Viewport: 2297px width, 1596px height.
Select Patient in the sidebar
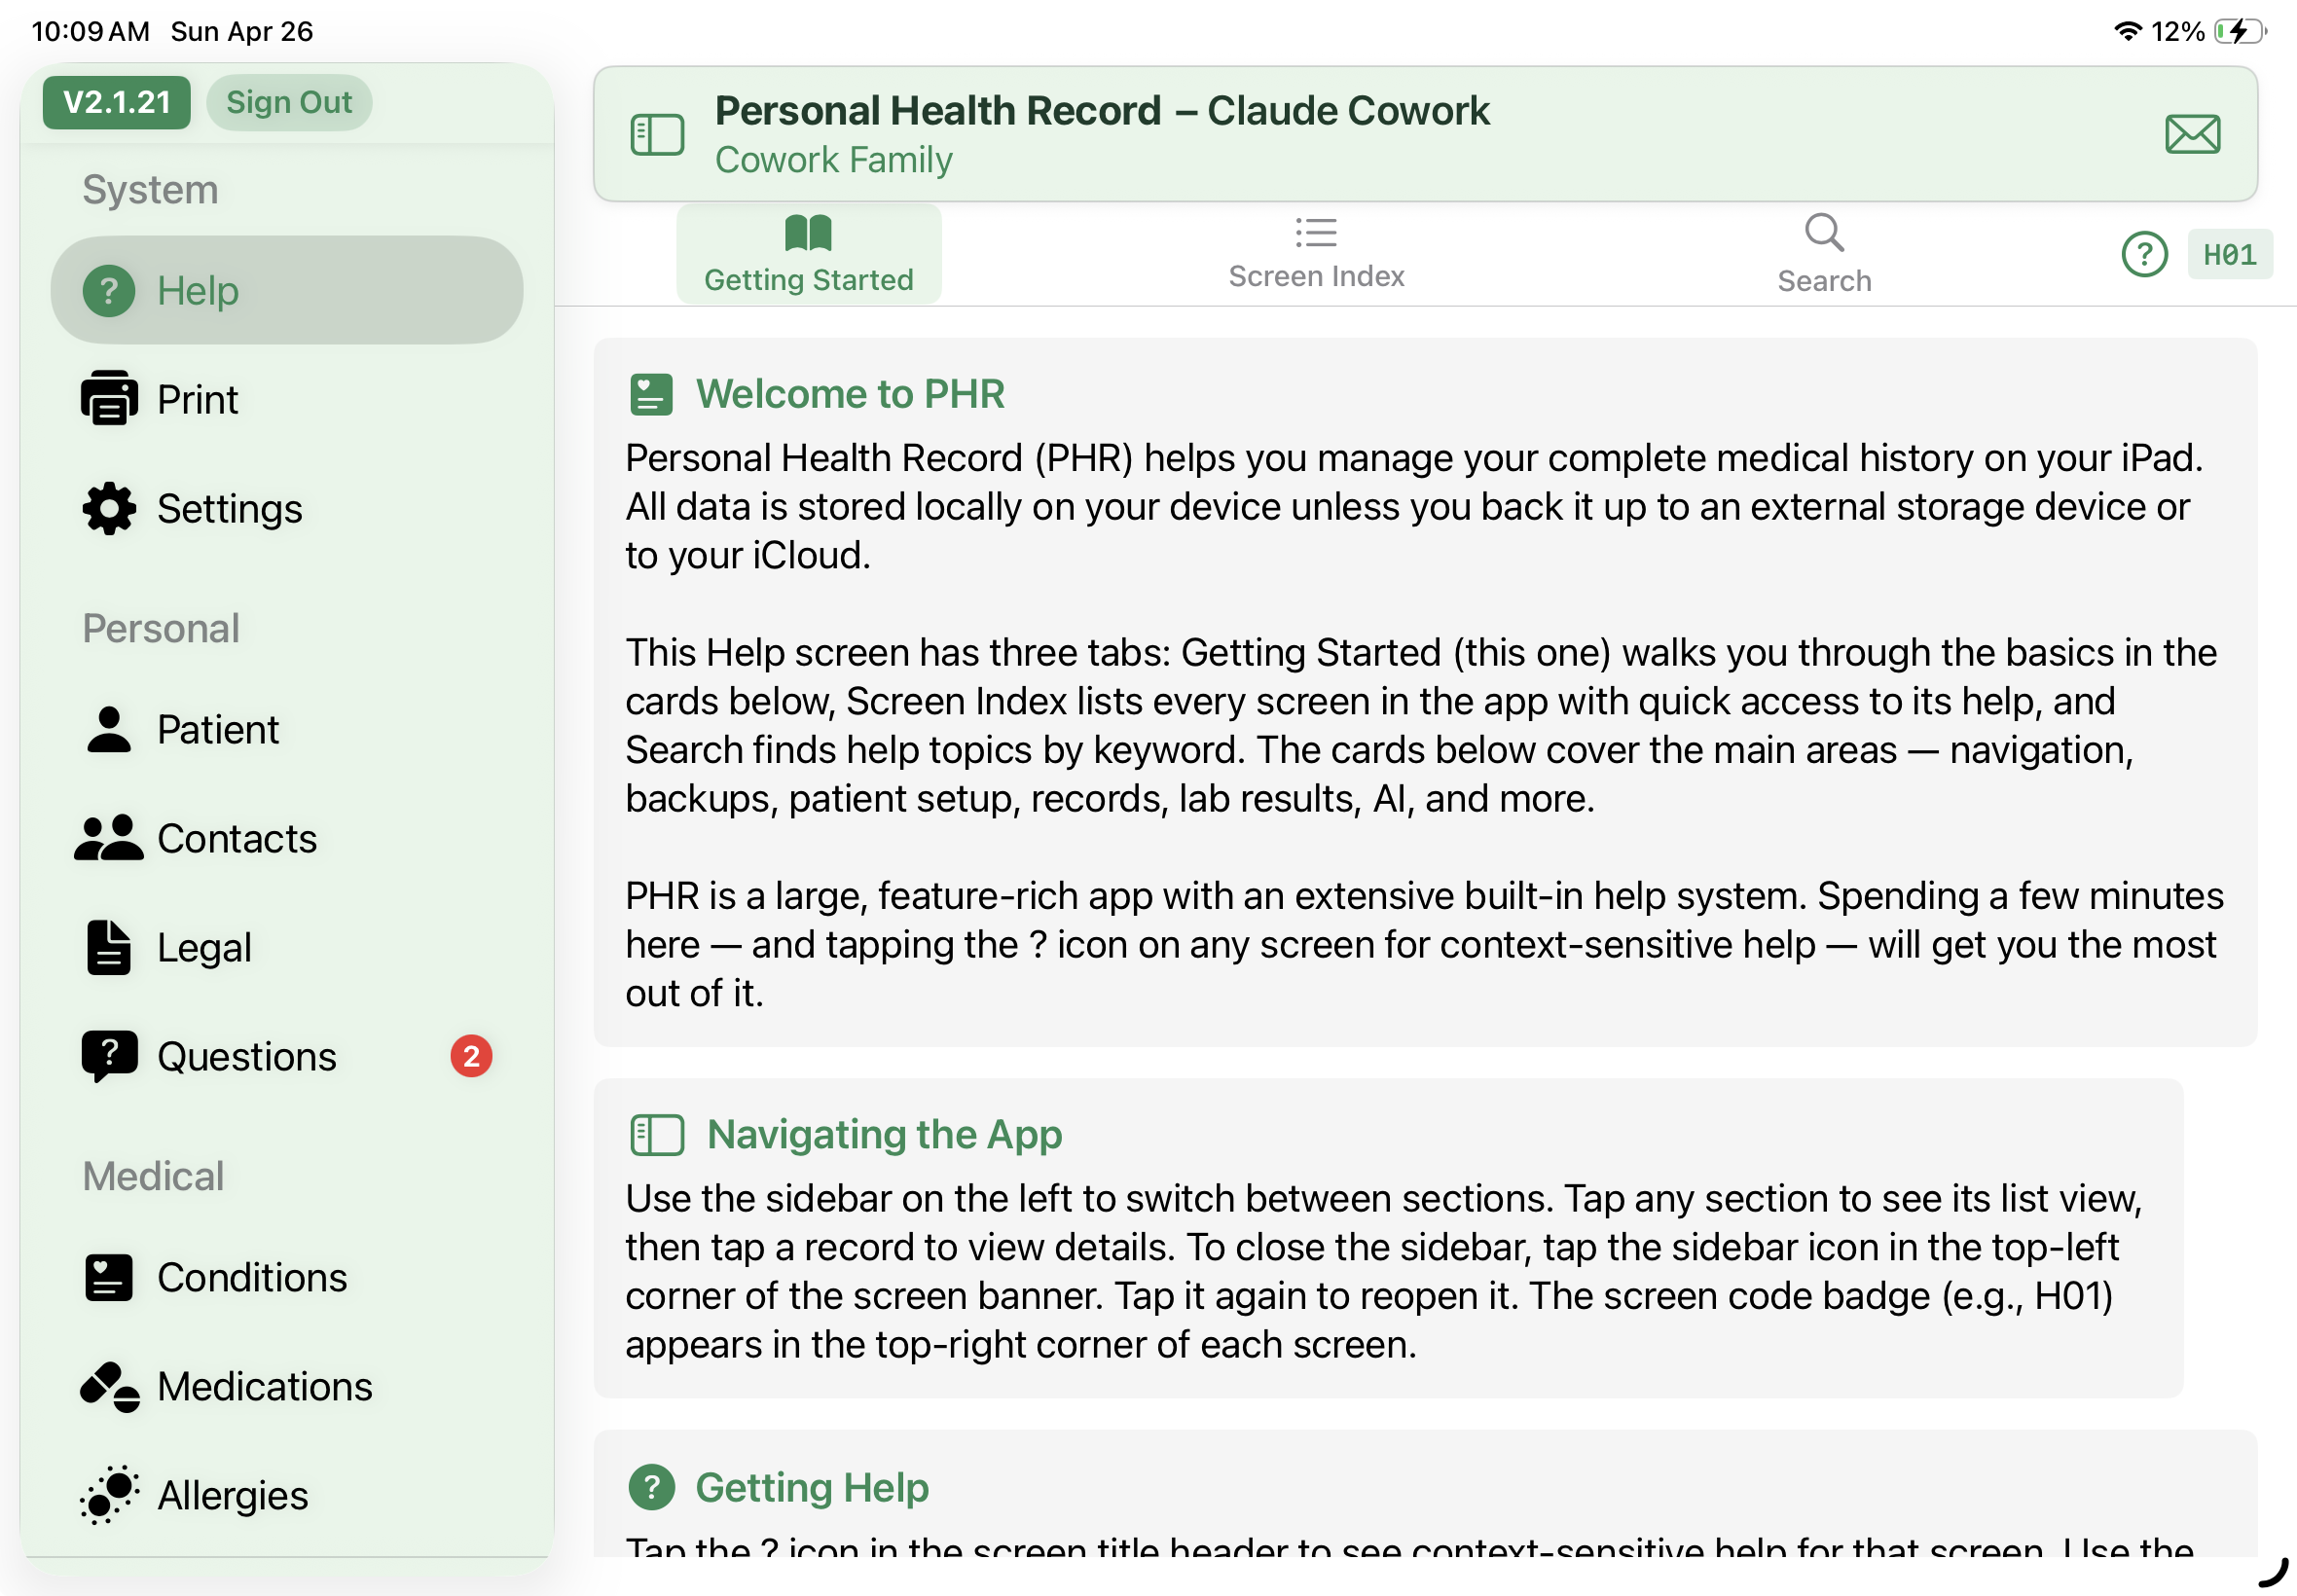[287, 729]
